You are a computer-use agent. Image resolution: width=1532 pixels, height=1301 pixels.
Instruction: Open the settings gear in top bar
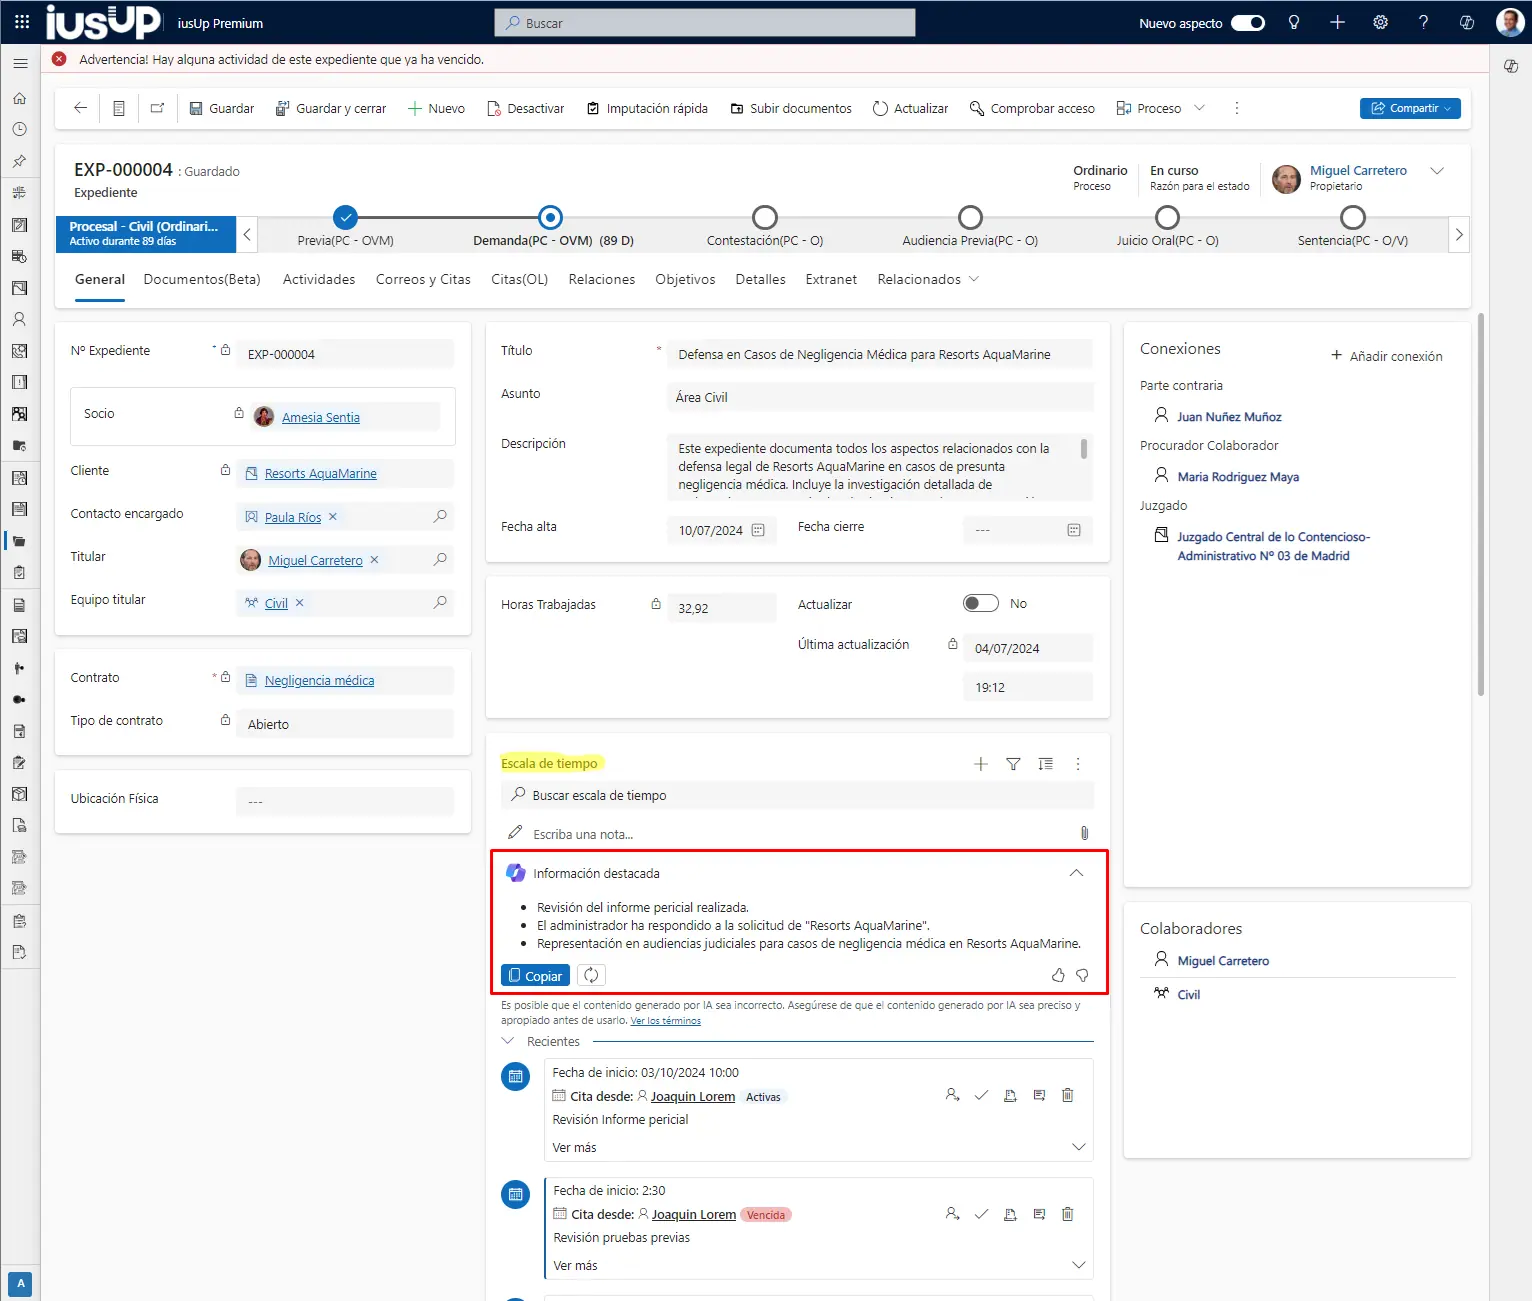(1380, 22)
